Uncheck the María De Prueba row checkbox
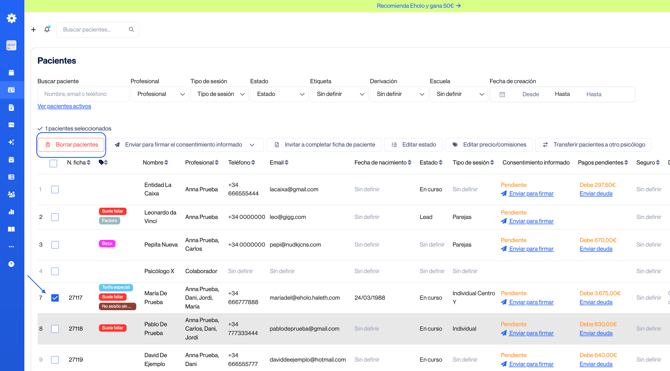 pyautogui.click(x=55, y=298)
